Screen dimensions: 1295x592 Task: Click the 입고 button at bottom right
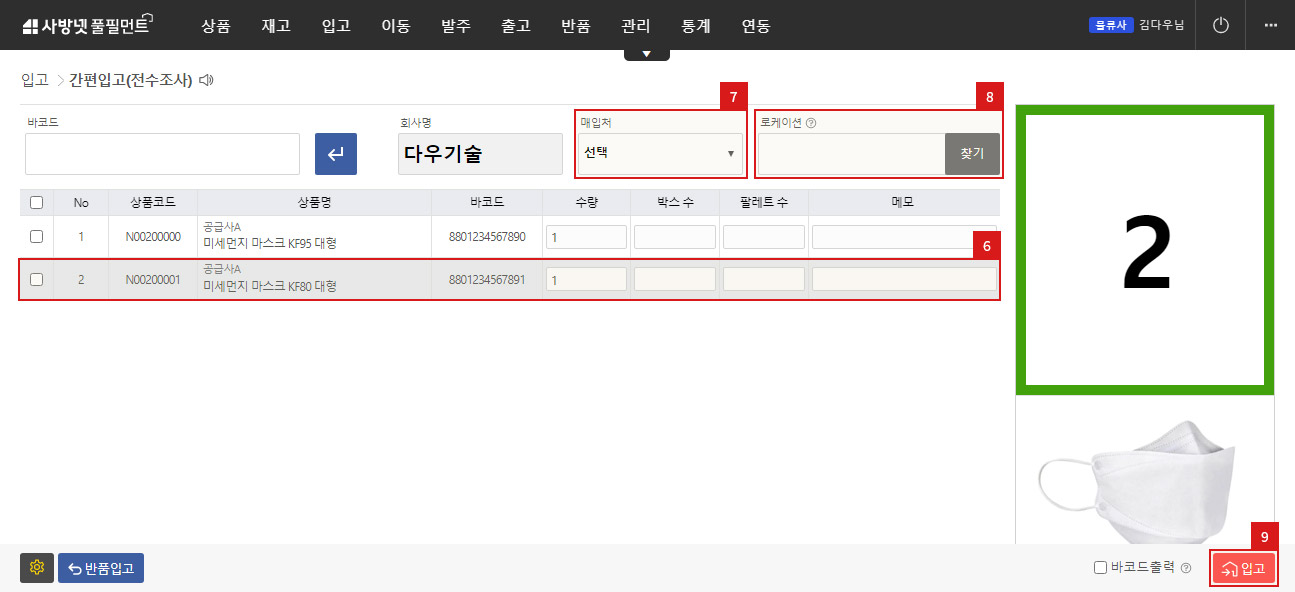tap(1243, 567)
